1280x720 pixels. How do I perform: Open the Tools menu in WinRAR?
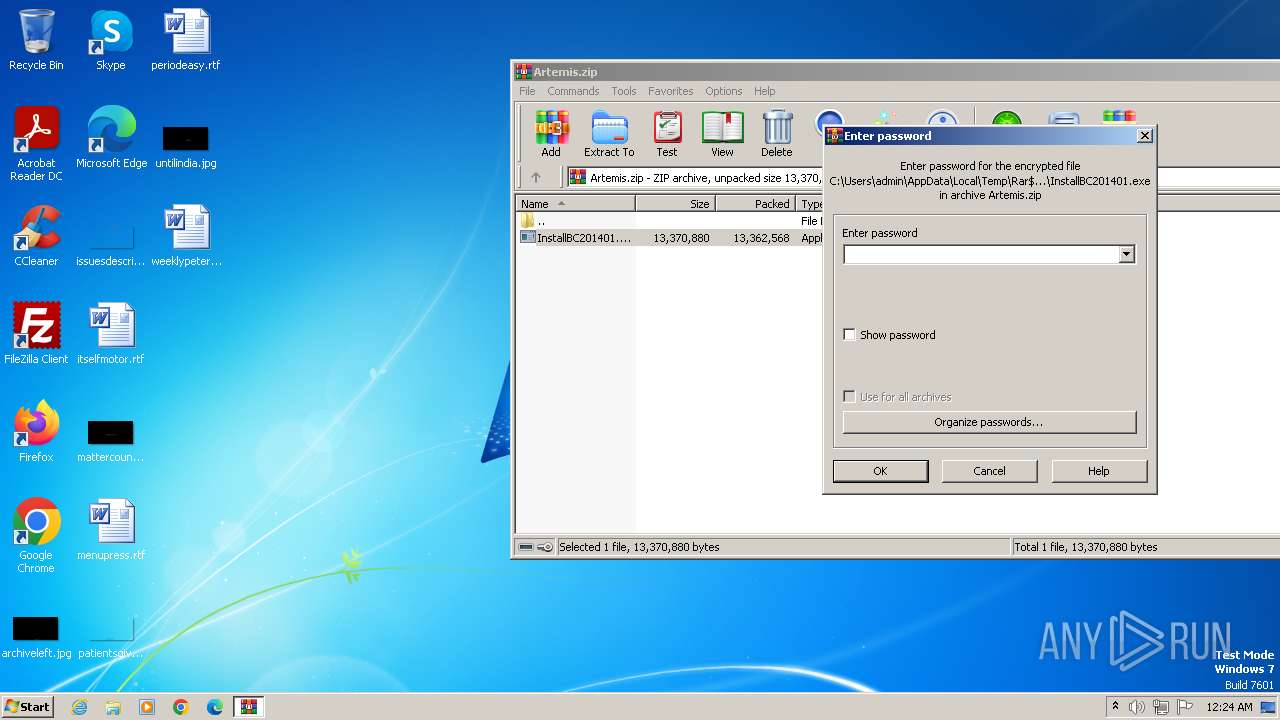point(624,91)
